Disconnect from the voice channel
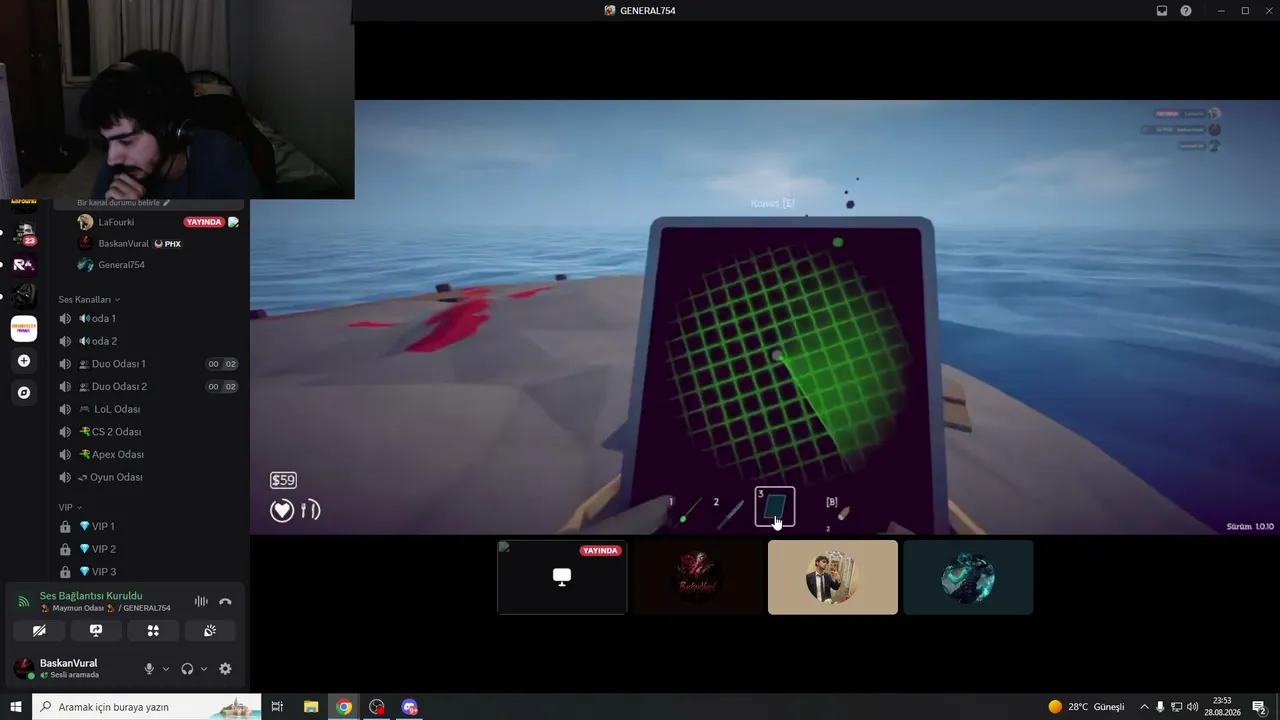 [x=225, y=601]
